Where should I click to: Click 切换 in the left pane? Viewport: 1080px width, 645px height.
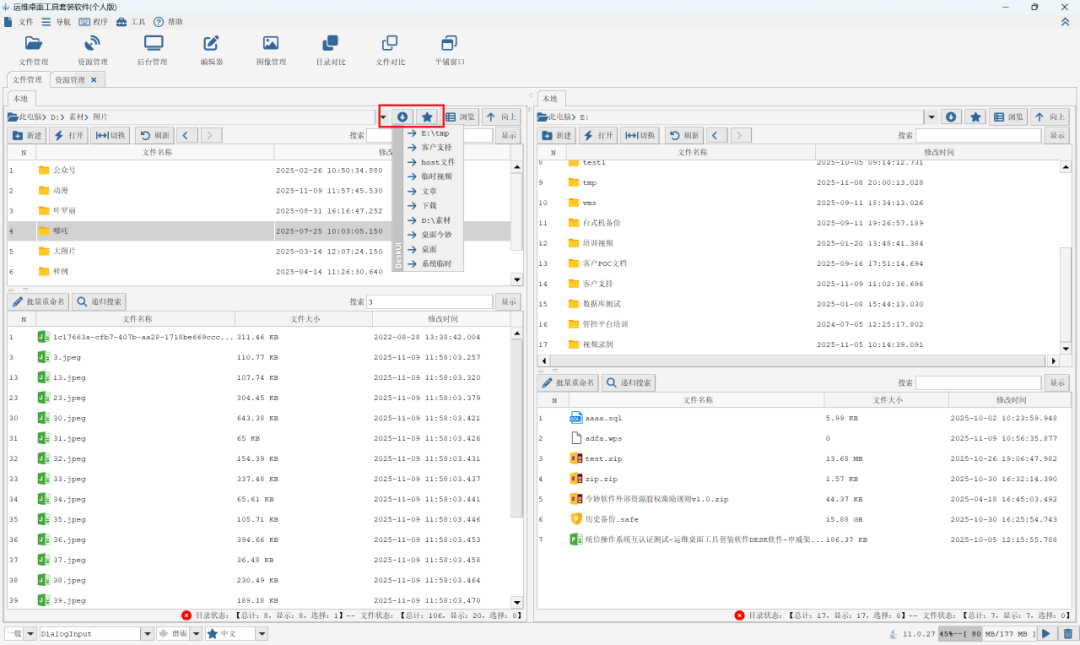pos(110,135)
